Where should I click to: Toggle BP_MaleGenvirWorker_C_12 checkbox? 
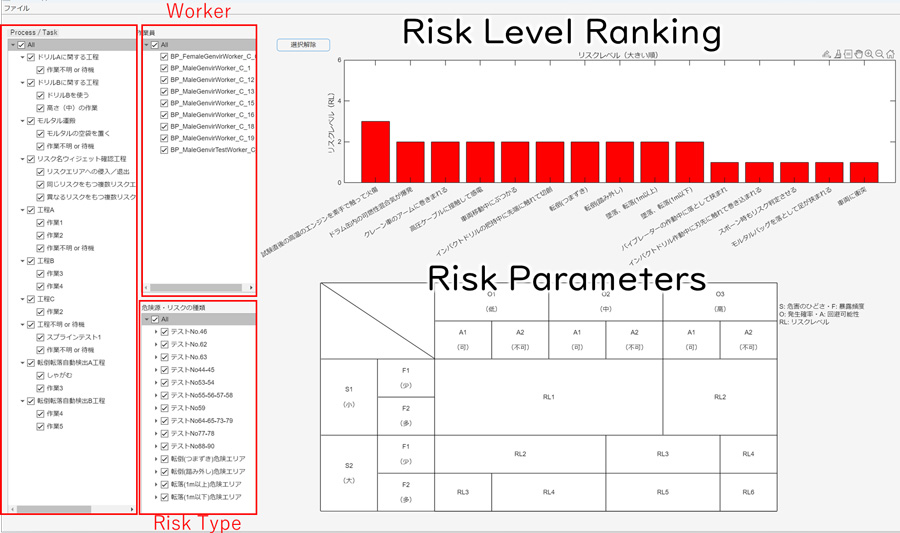164,80
